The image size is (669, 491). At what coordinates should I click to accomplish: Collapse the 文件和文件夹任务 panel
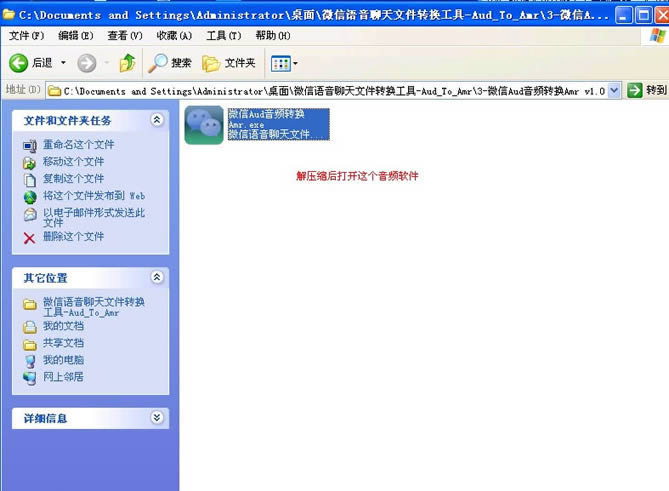coord(156,120)
